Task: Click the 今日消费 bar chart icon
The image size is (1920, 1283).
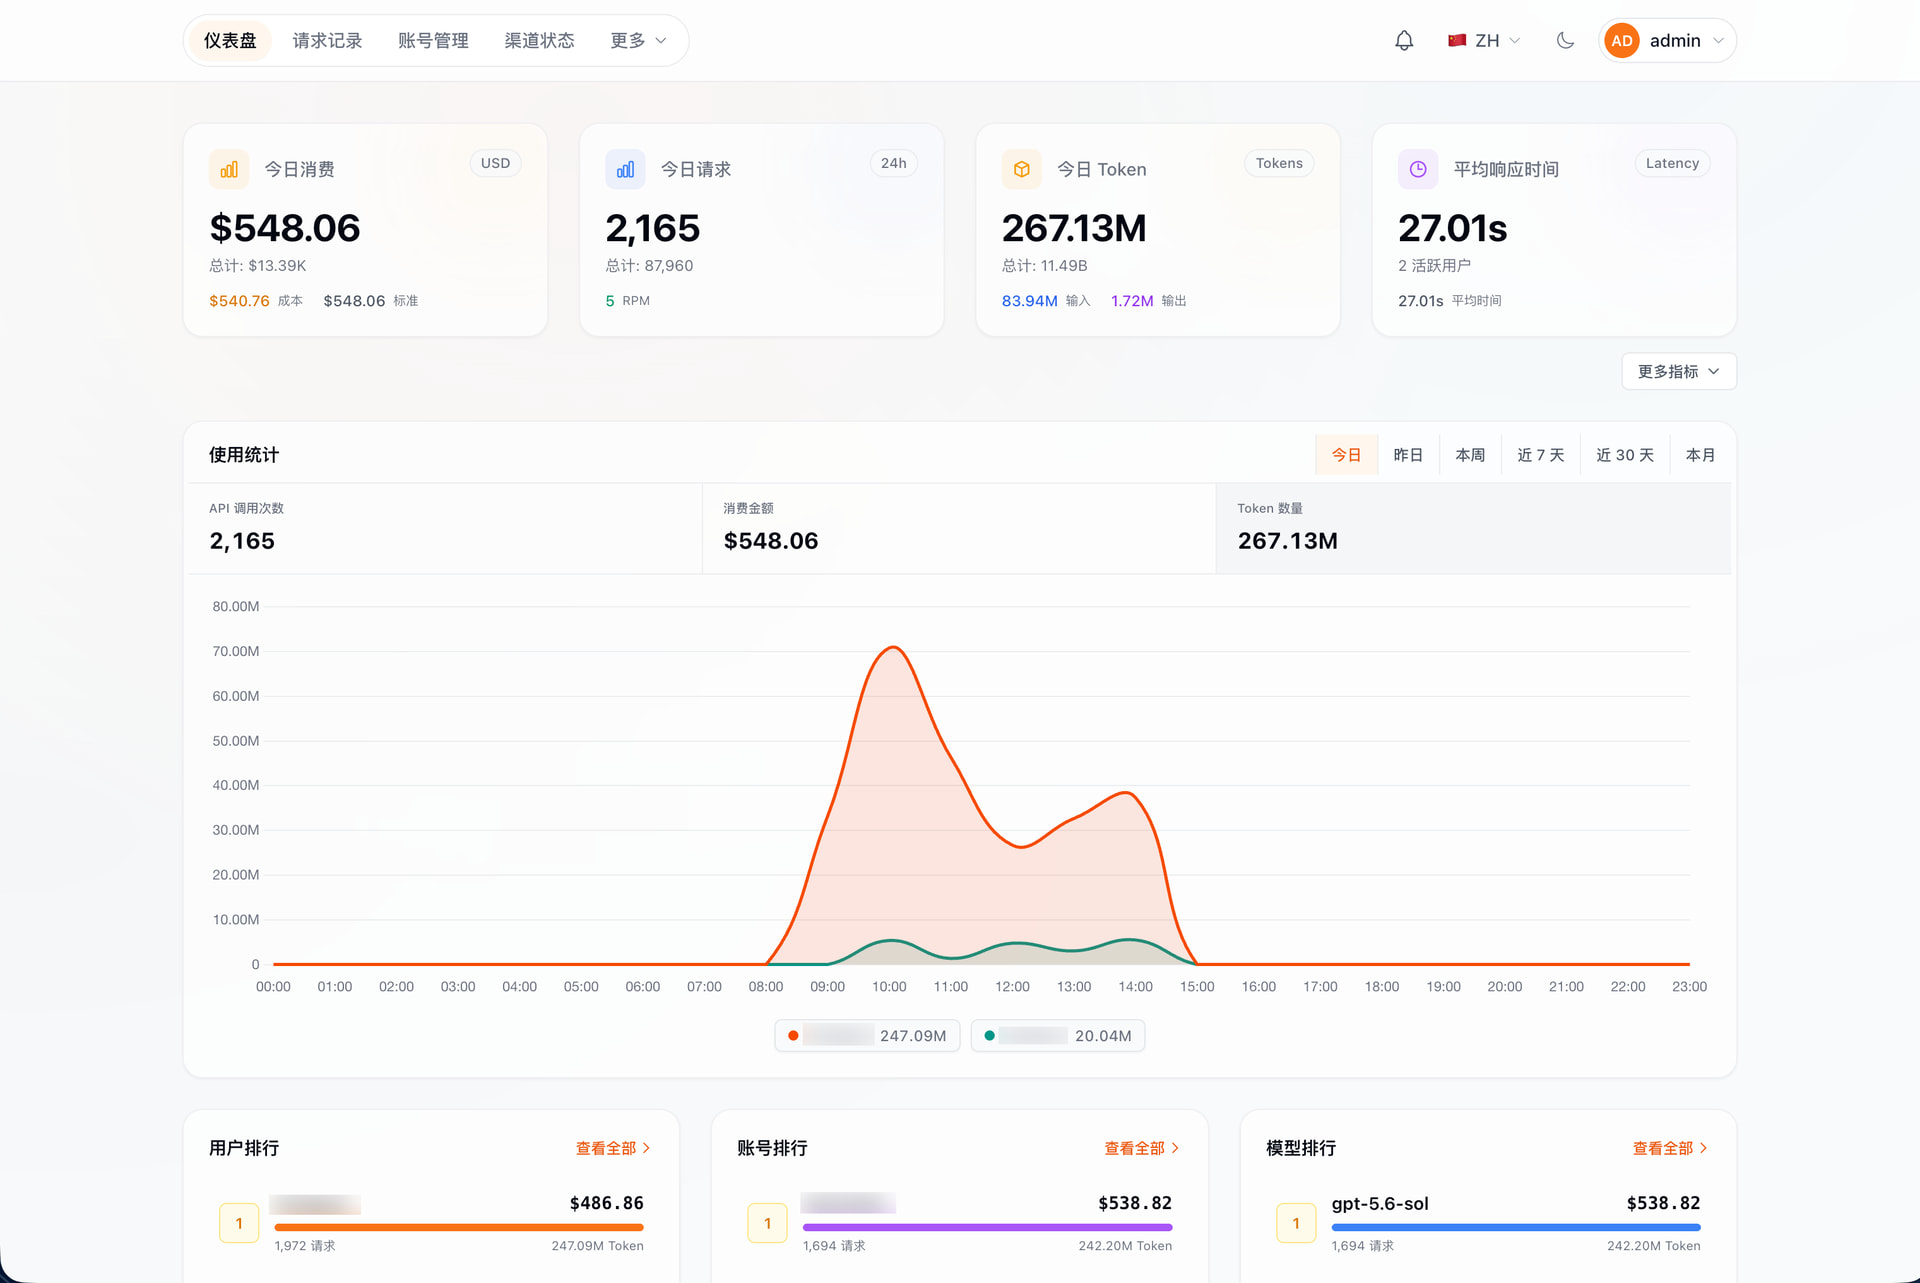Action: [x=229, y=169]
